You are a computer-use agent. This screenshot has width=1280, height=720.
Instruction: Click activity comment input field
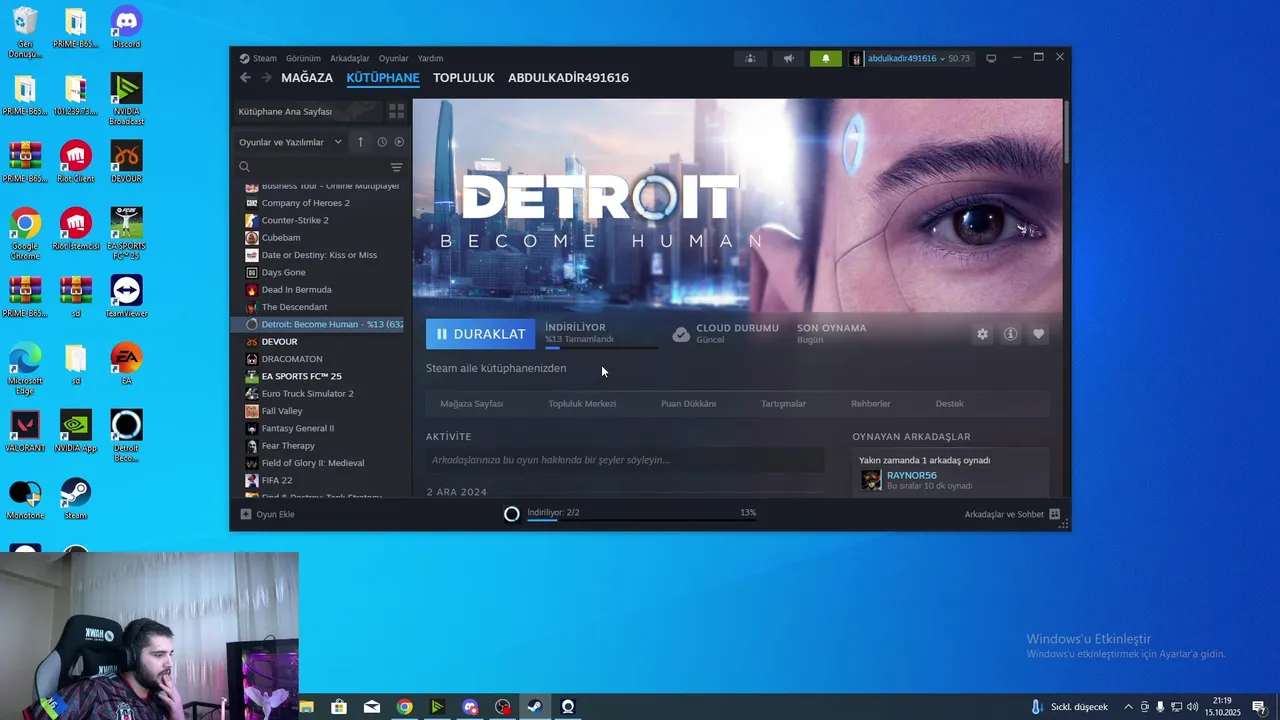point(625,460)
